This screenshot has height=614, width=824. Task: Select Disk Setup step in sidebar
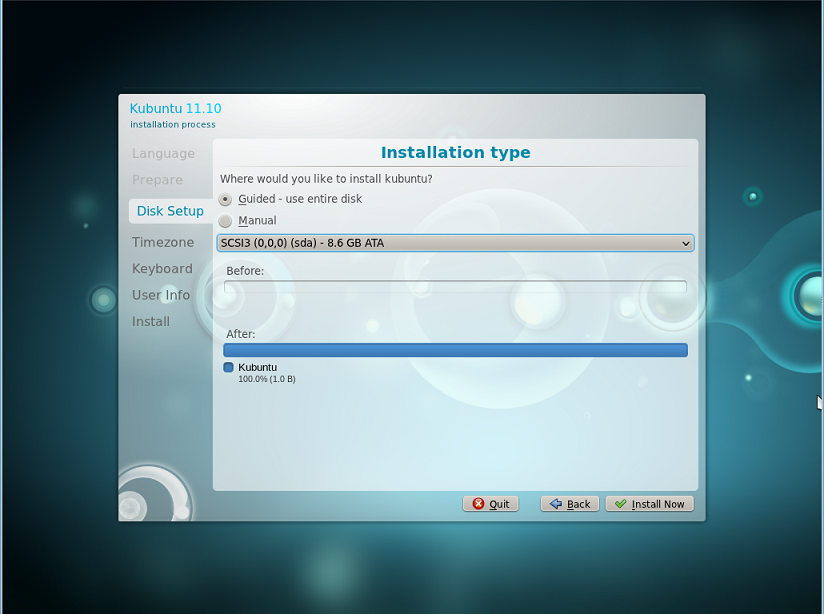coord(170,211)
